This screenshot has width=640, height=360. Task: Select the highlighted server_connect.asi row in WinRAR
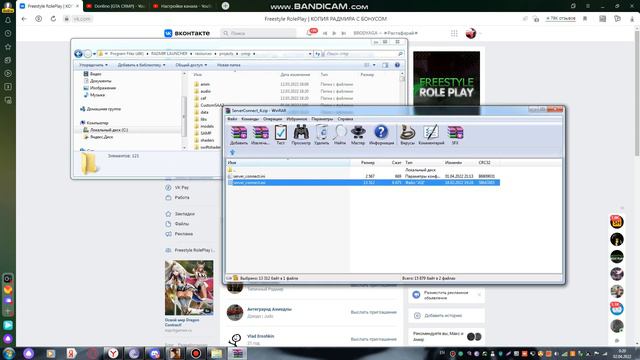(363, 182)
